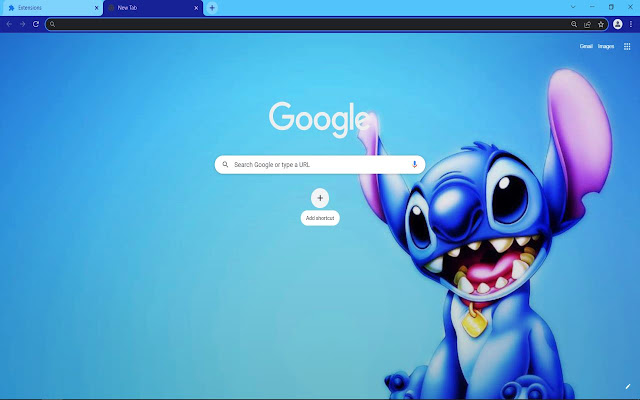640x400 pixels.
Task: Open Google Images link
Action: (x=606, y=47)
